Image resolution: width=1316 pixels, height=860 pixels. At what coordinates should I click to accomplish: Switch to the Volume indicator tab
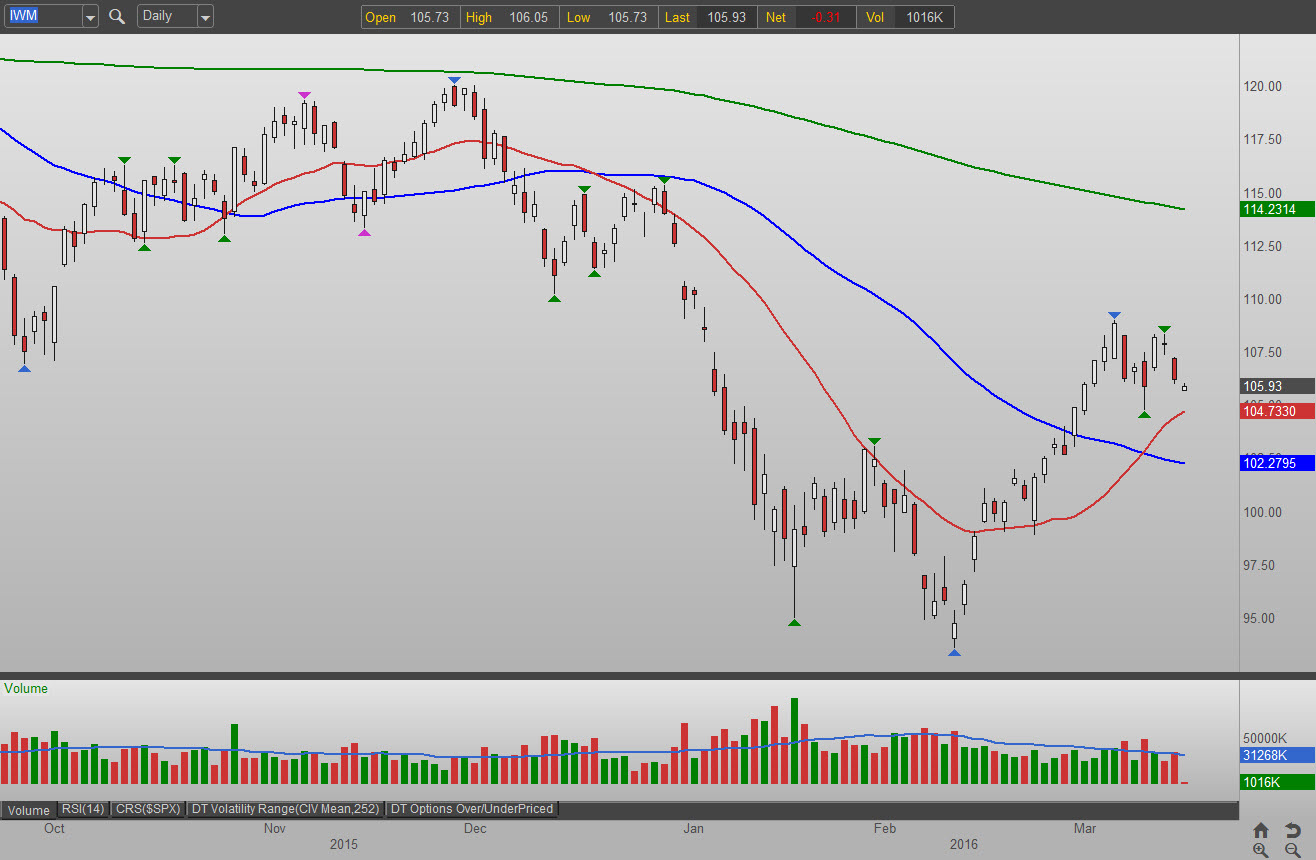[28, 810]
